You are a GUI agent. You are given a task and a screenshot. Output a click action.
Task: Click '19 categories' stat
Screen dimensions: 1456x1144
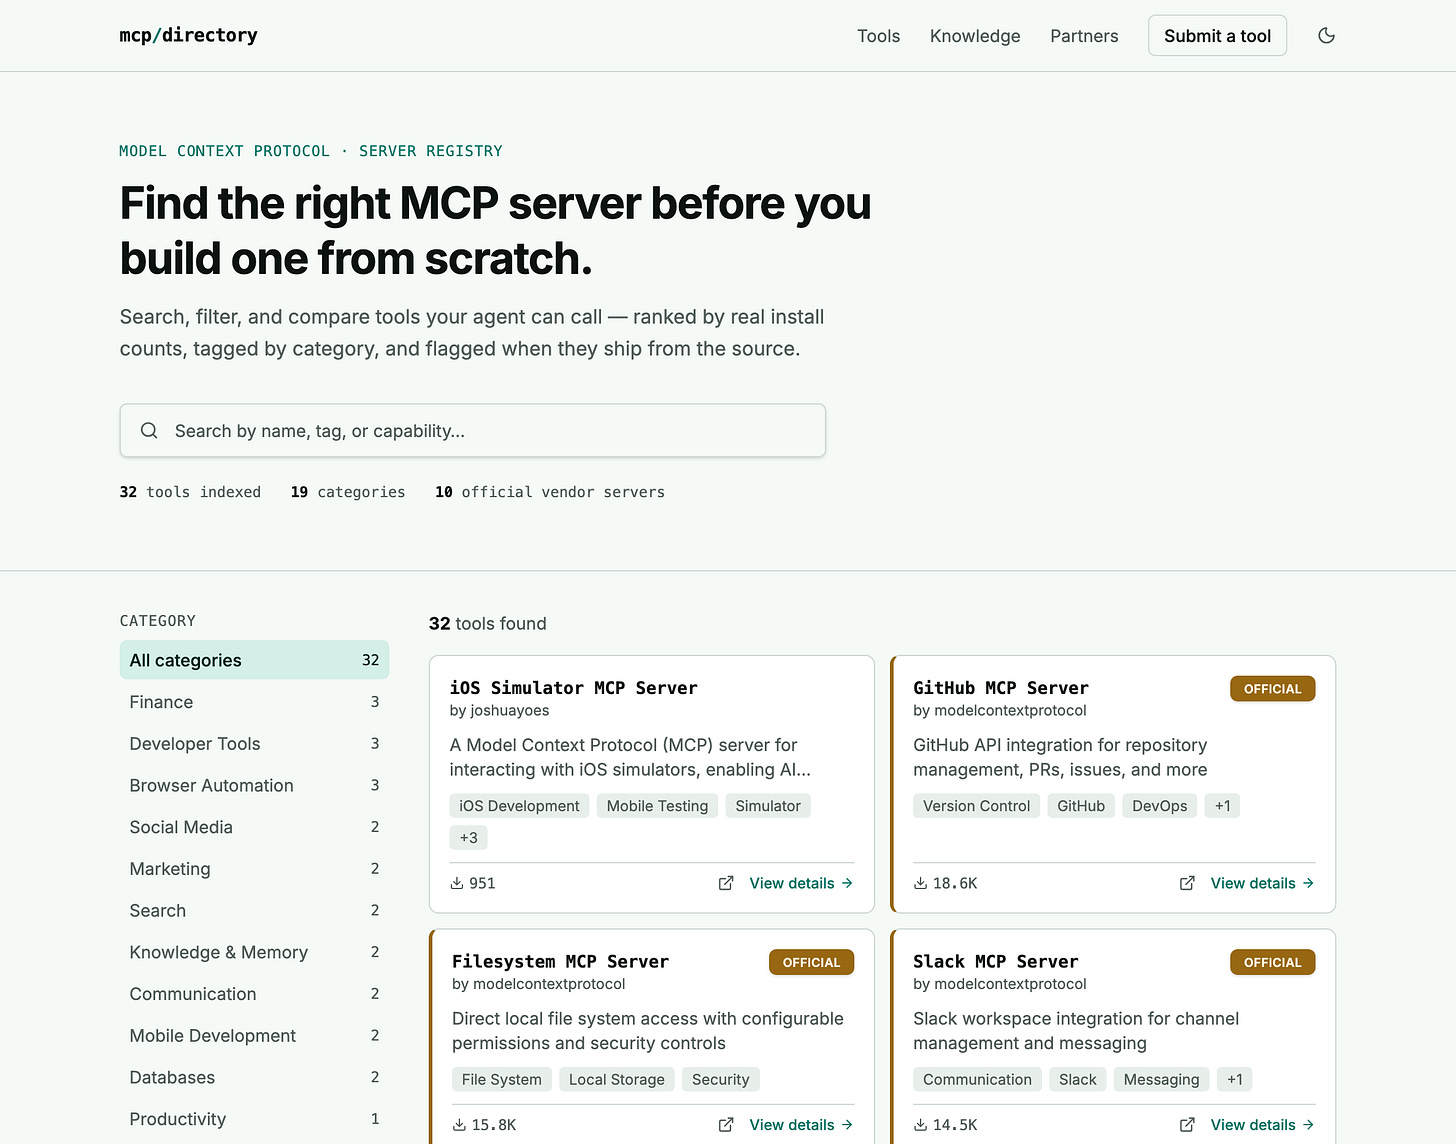coord(348,492)
